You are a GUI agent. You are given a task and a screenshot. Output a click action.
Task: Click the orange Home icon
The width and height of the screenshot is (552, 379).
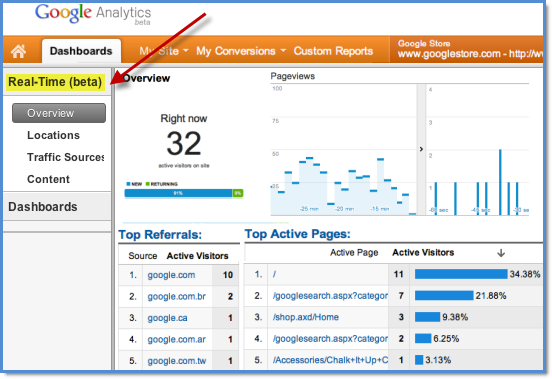(18, 51)
